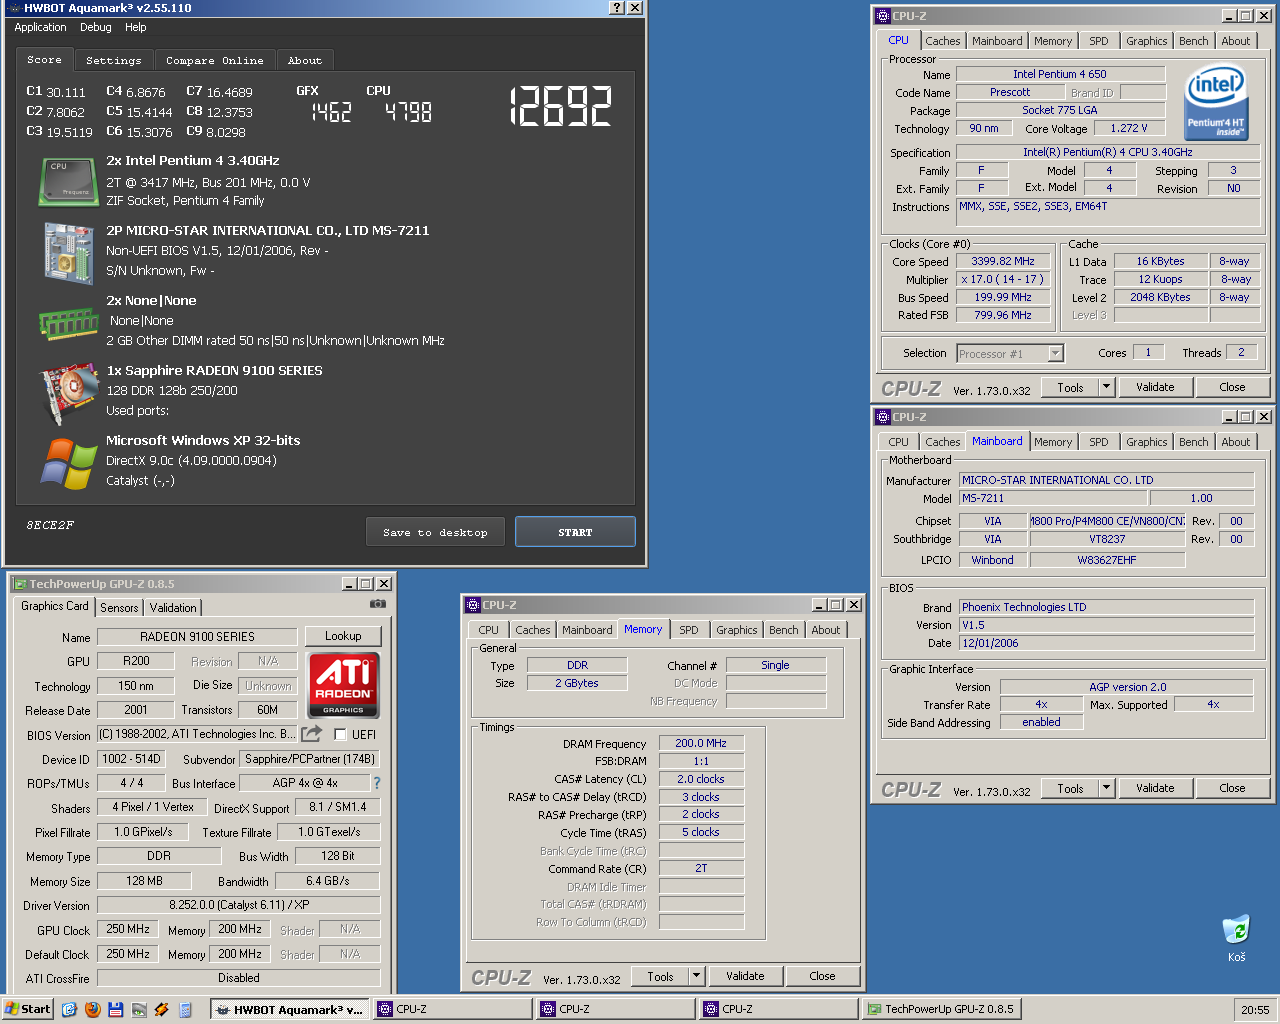Image resolution: width=1280 pixels, height=1024 pixels.
Task: Click the blue show desktop icon in quick launch
Action: pyautogui.click(x=69, y=1009)
